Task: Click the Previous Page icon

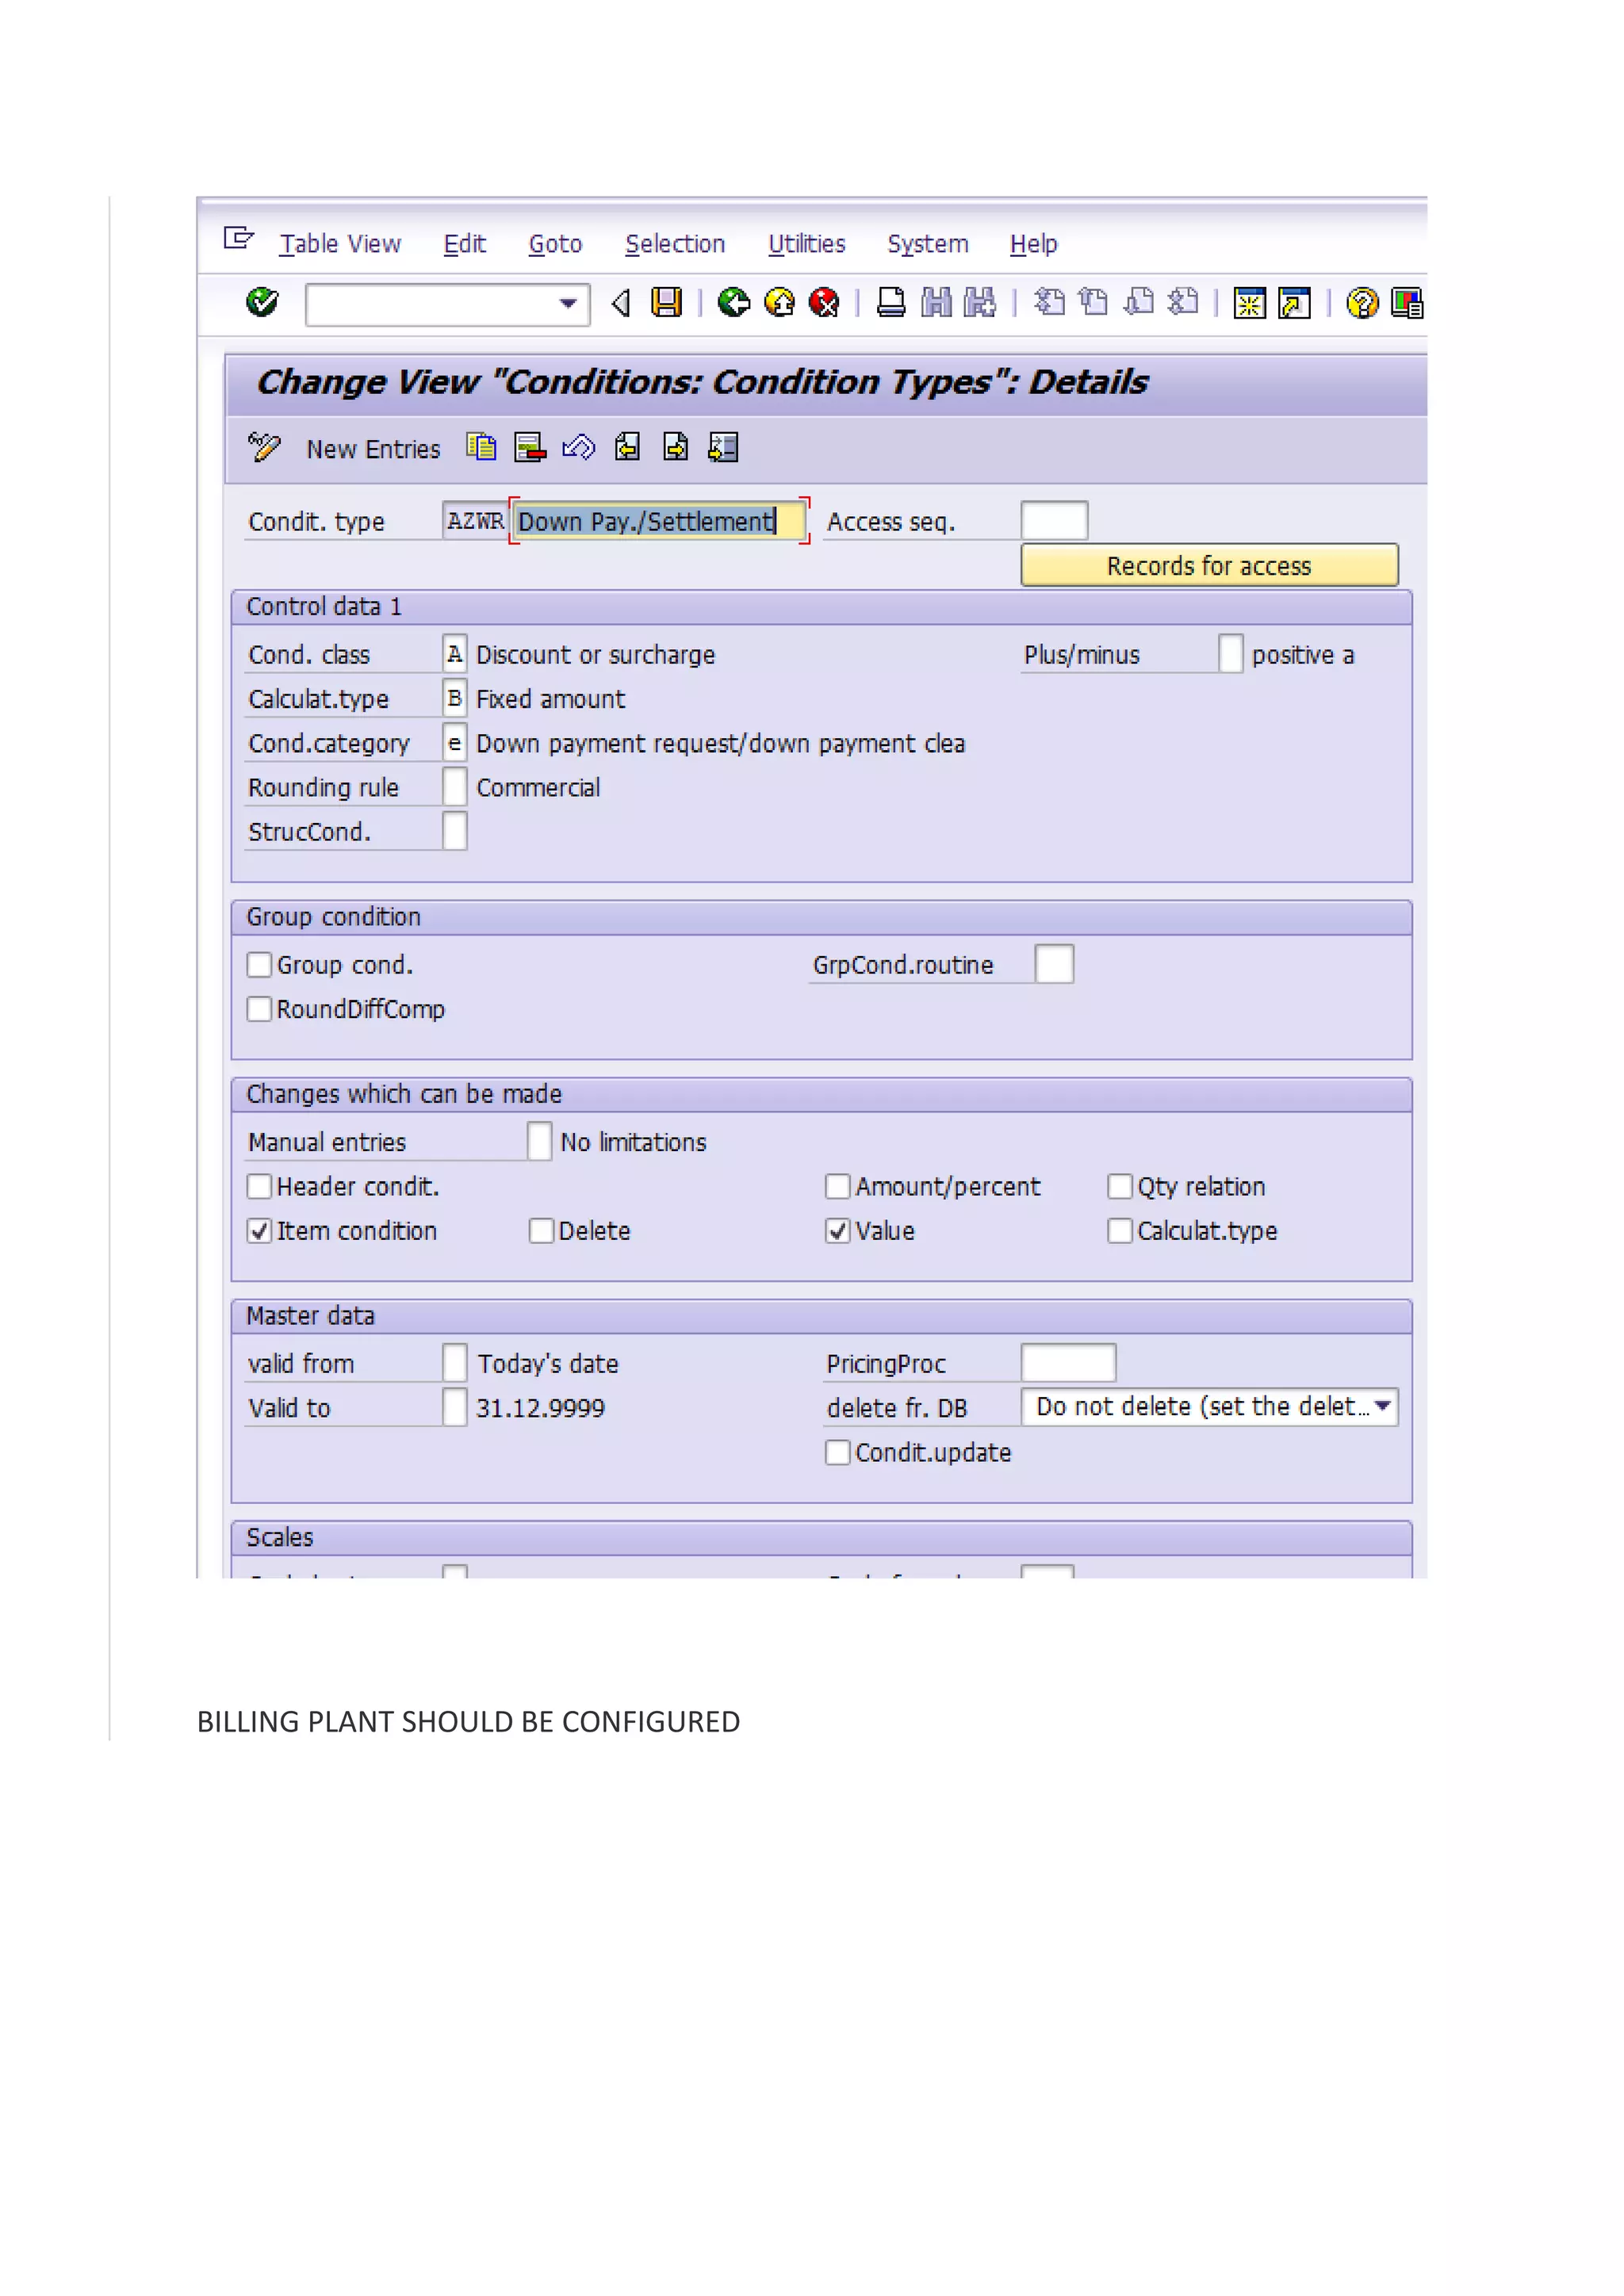Action: 1094,302
